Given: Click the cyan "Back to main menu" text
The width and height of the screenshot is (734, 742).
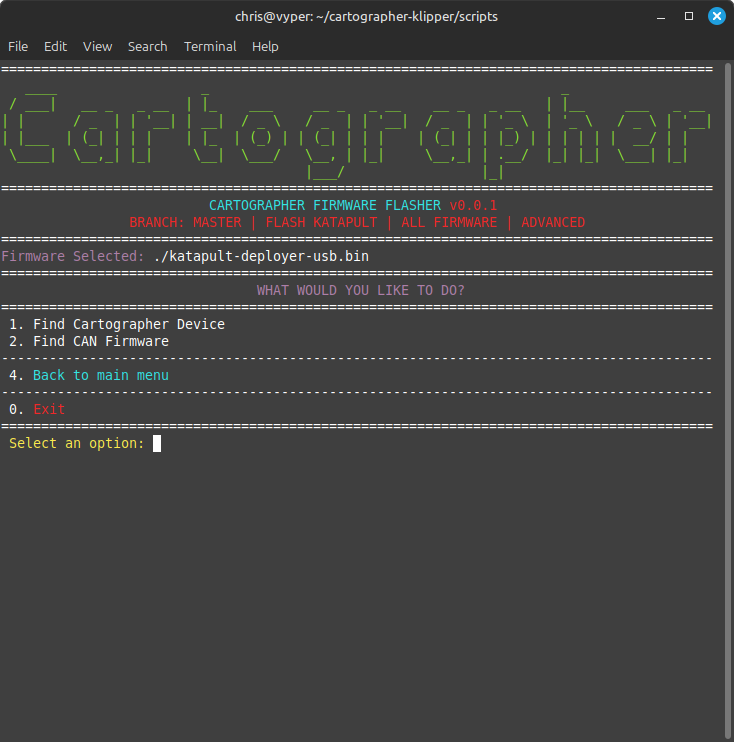Looking at the screenshot, I should point(100,375).
